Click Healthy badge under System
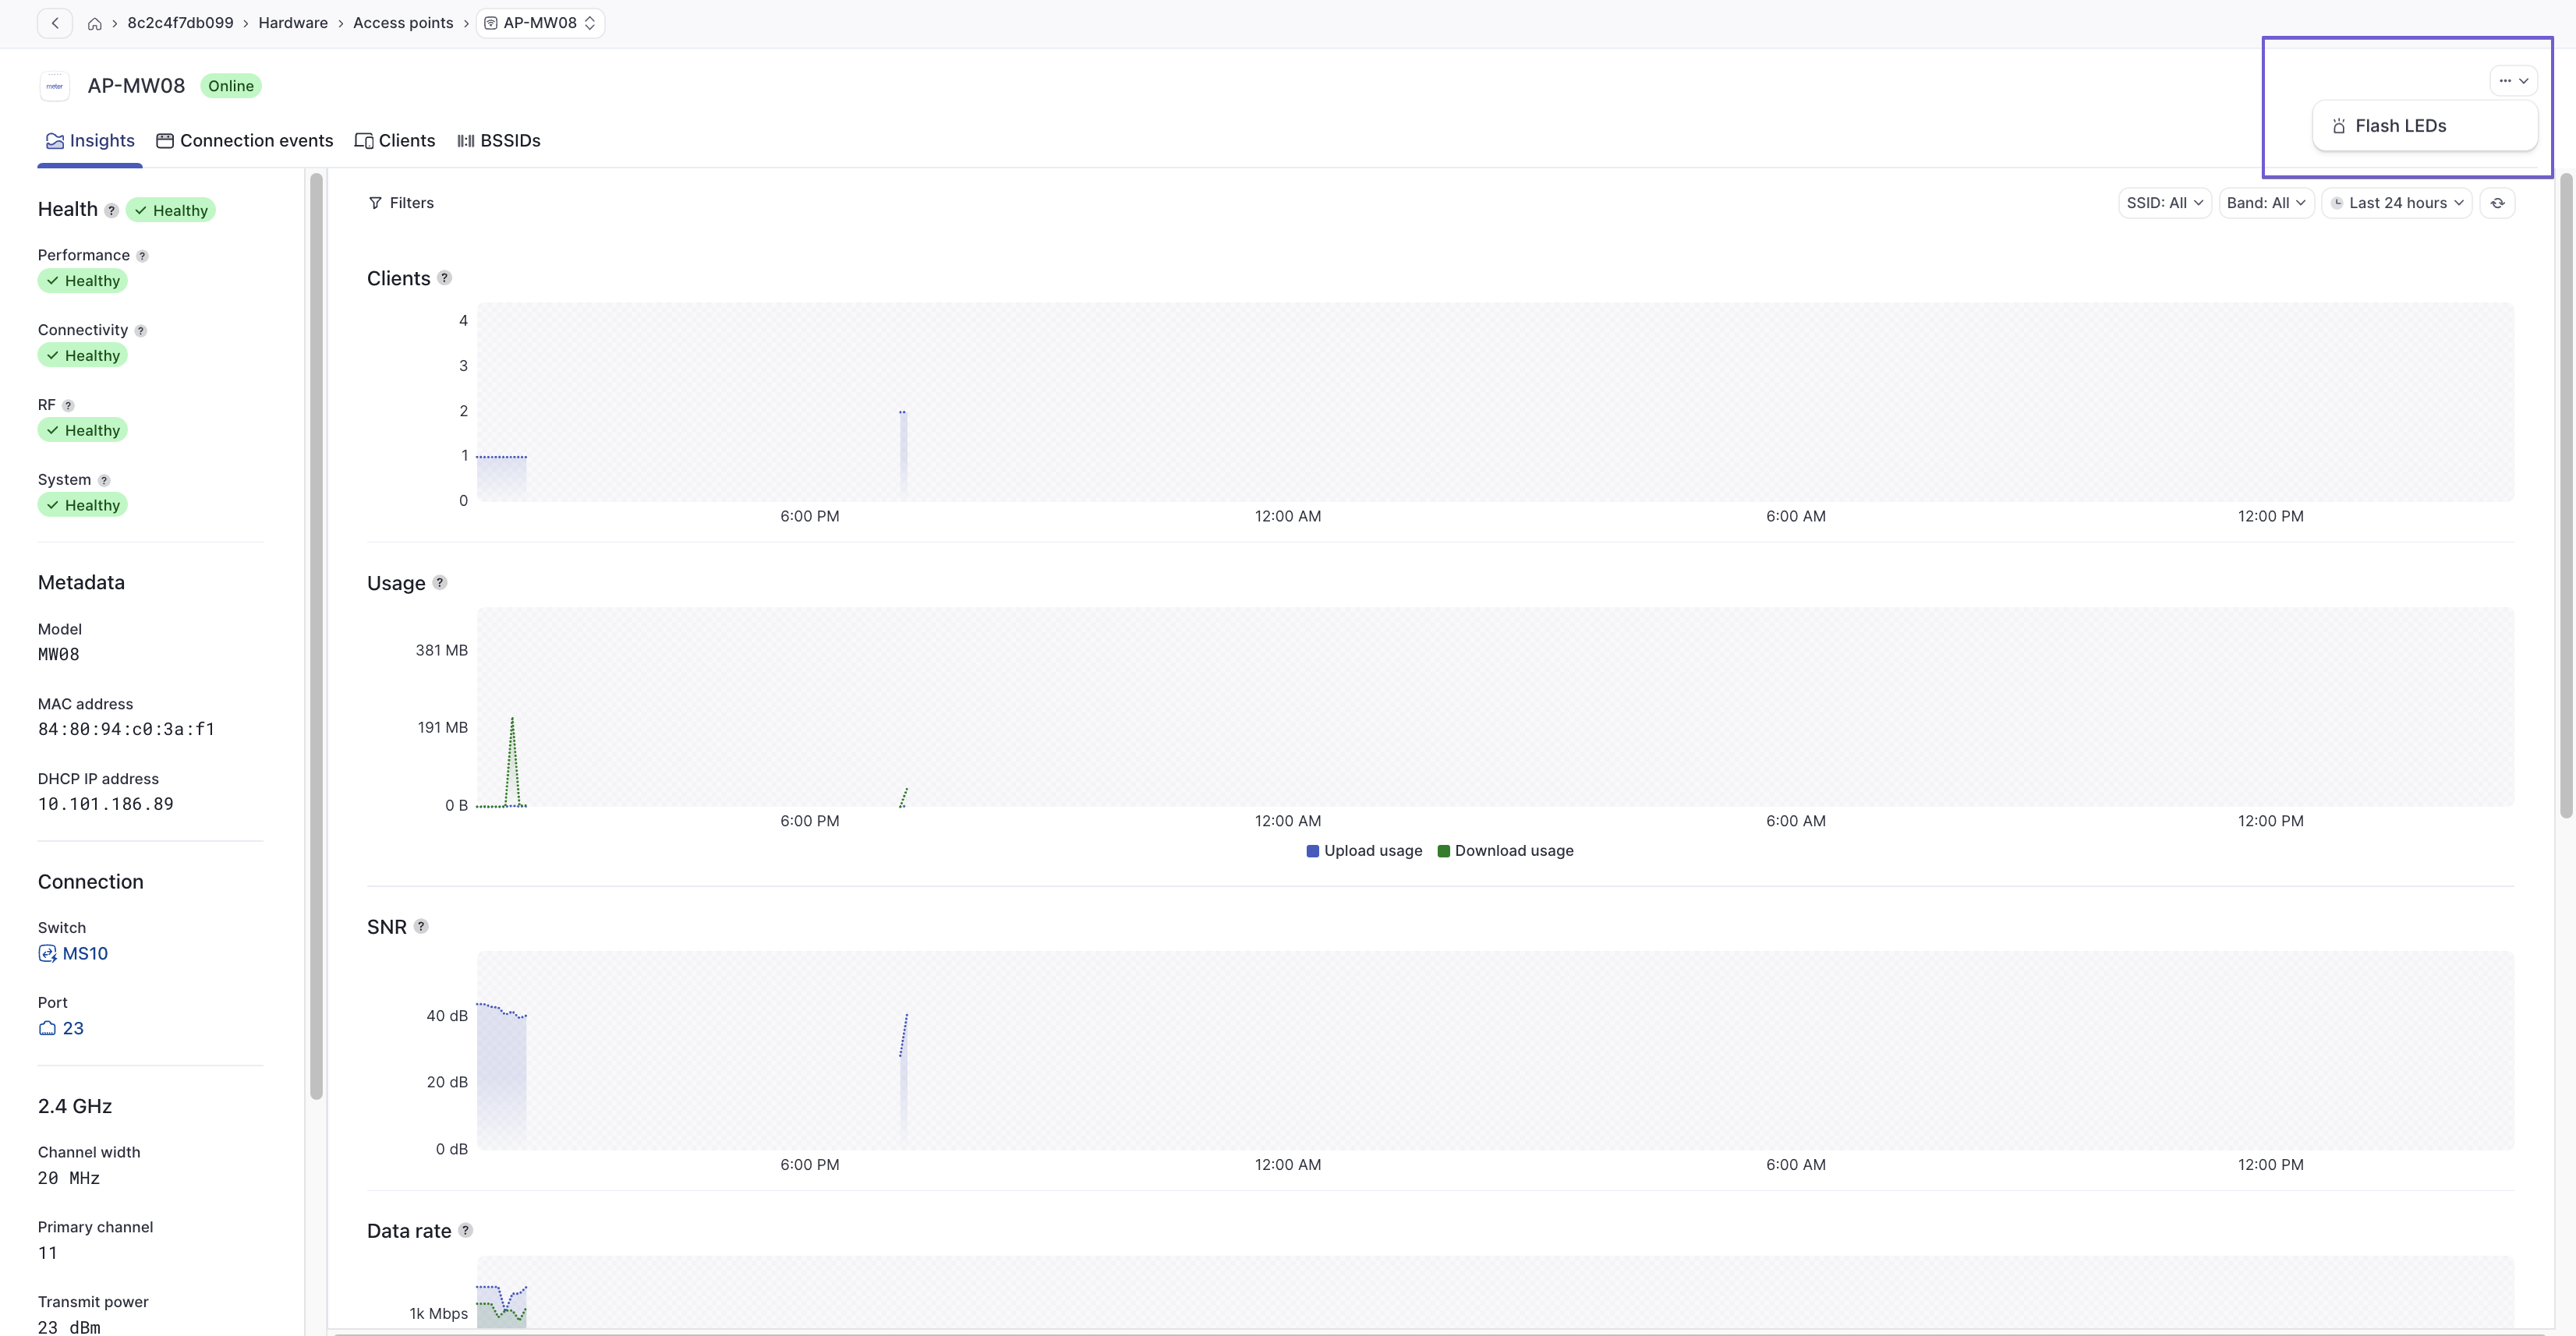This screenshot has width=2576, height=1336. 83,506
